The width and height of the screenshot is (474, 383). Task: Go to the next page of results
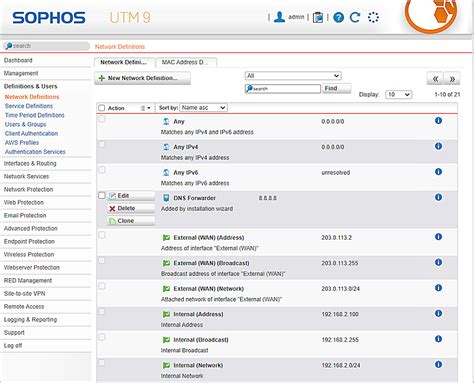coord(452,79)
